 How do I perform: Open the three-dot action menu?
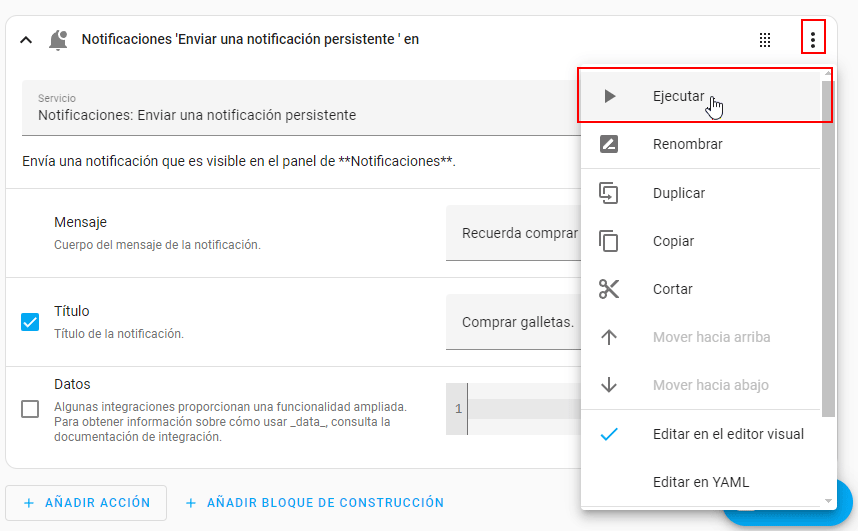click(813, 40)
